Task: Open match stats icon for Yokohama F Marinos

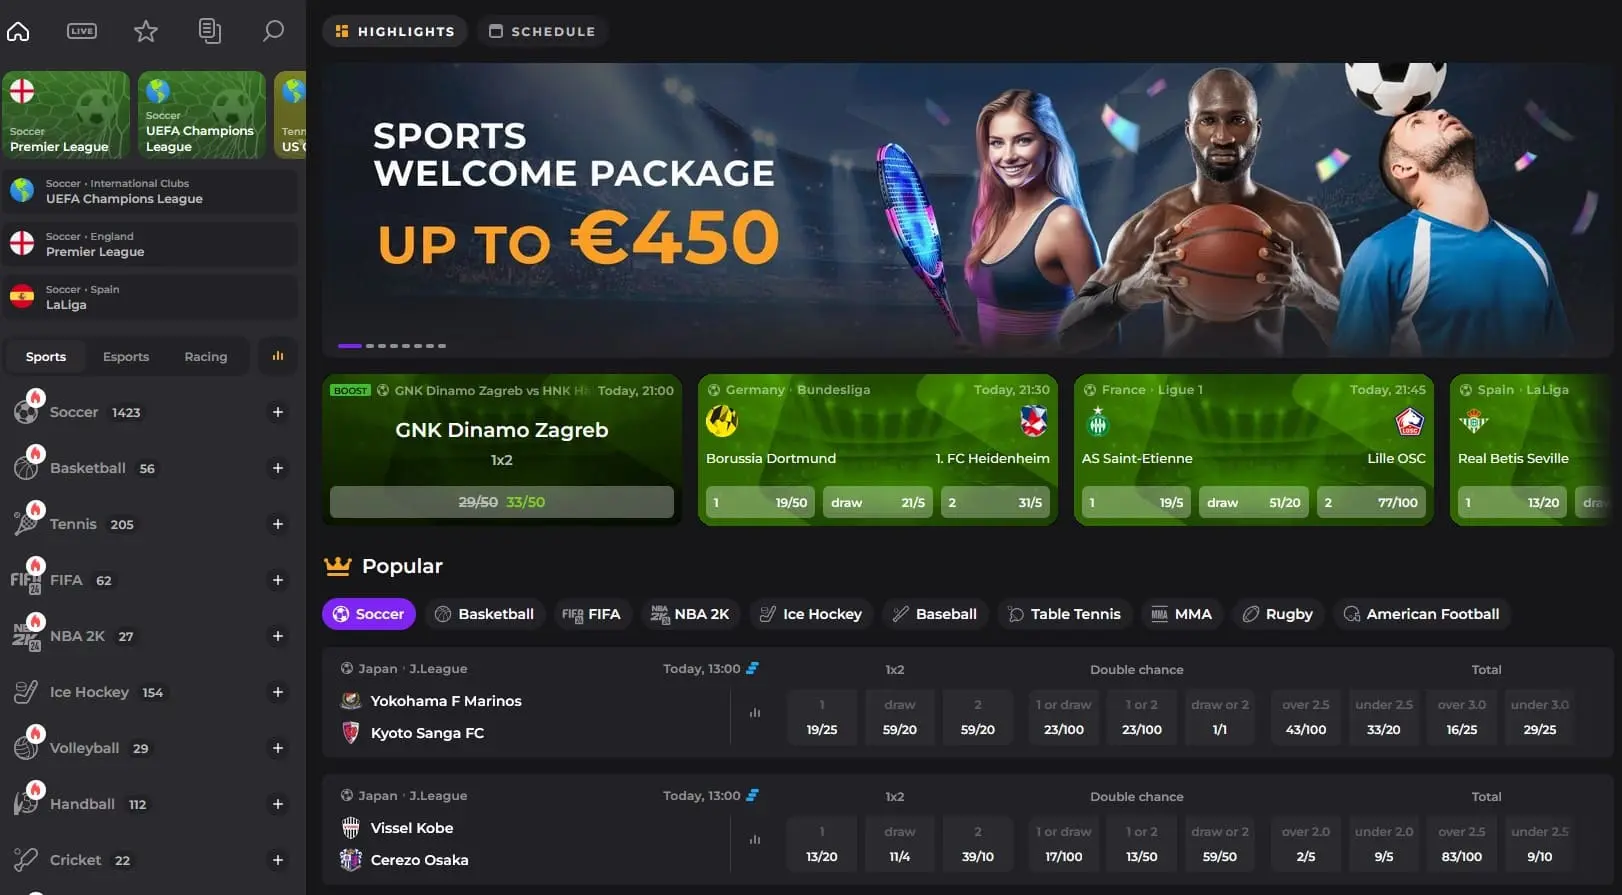Action: click(755, 713)
